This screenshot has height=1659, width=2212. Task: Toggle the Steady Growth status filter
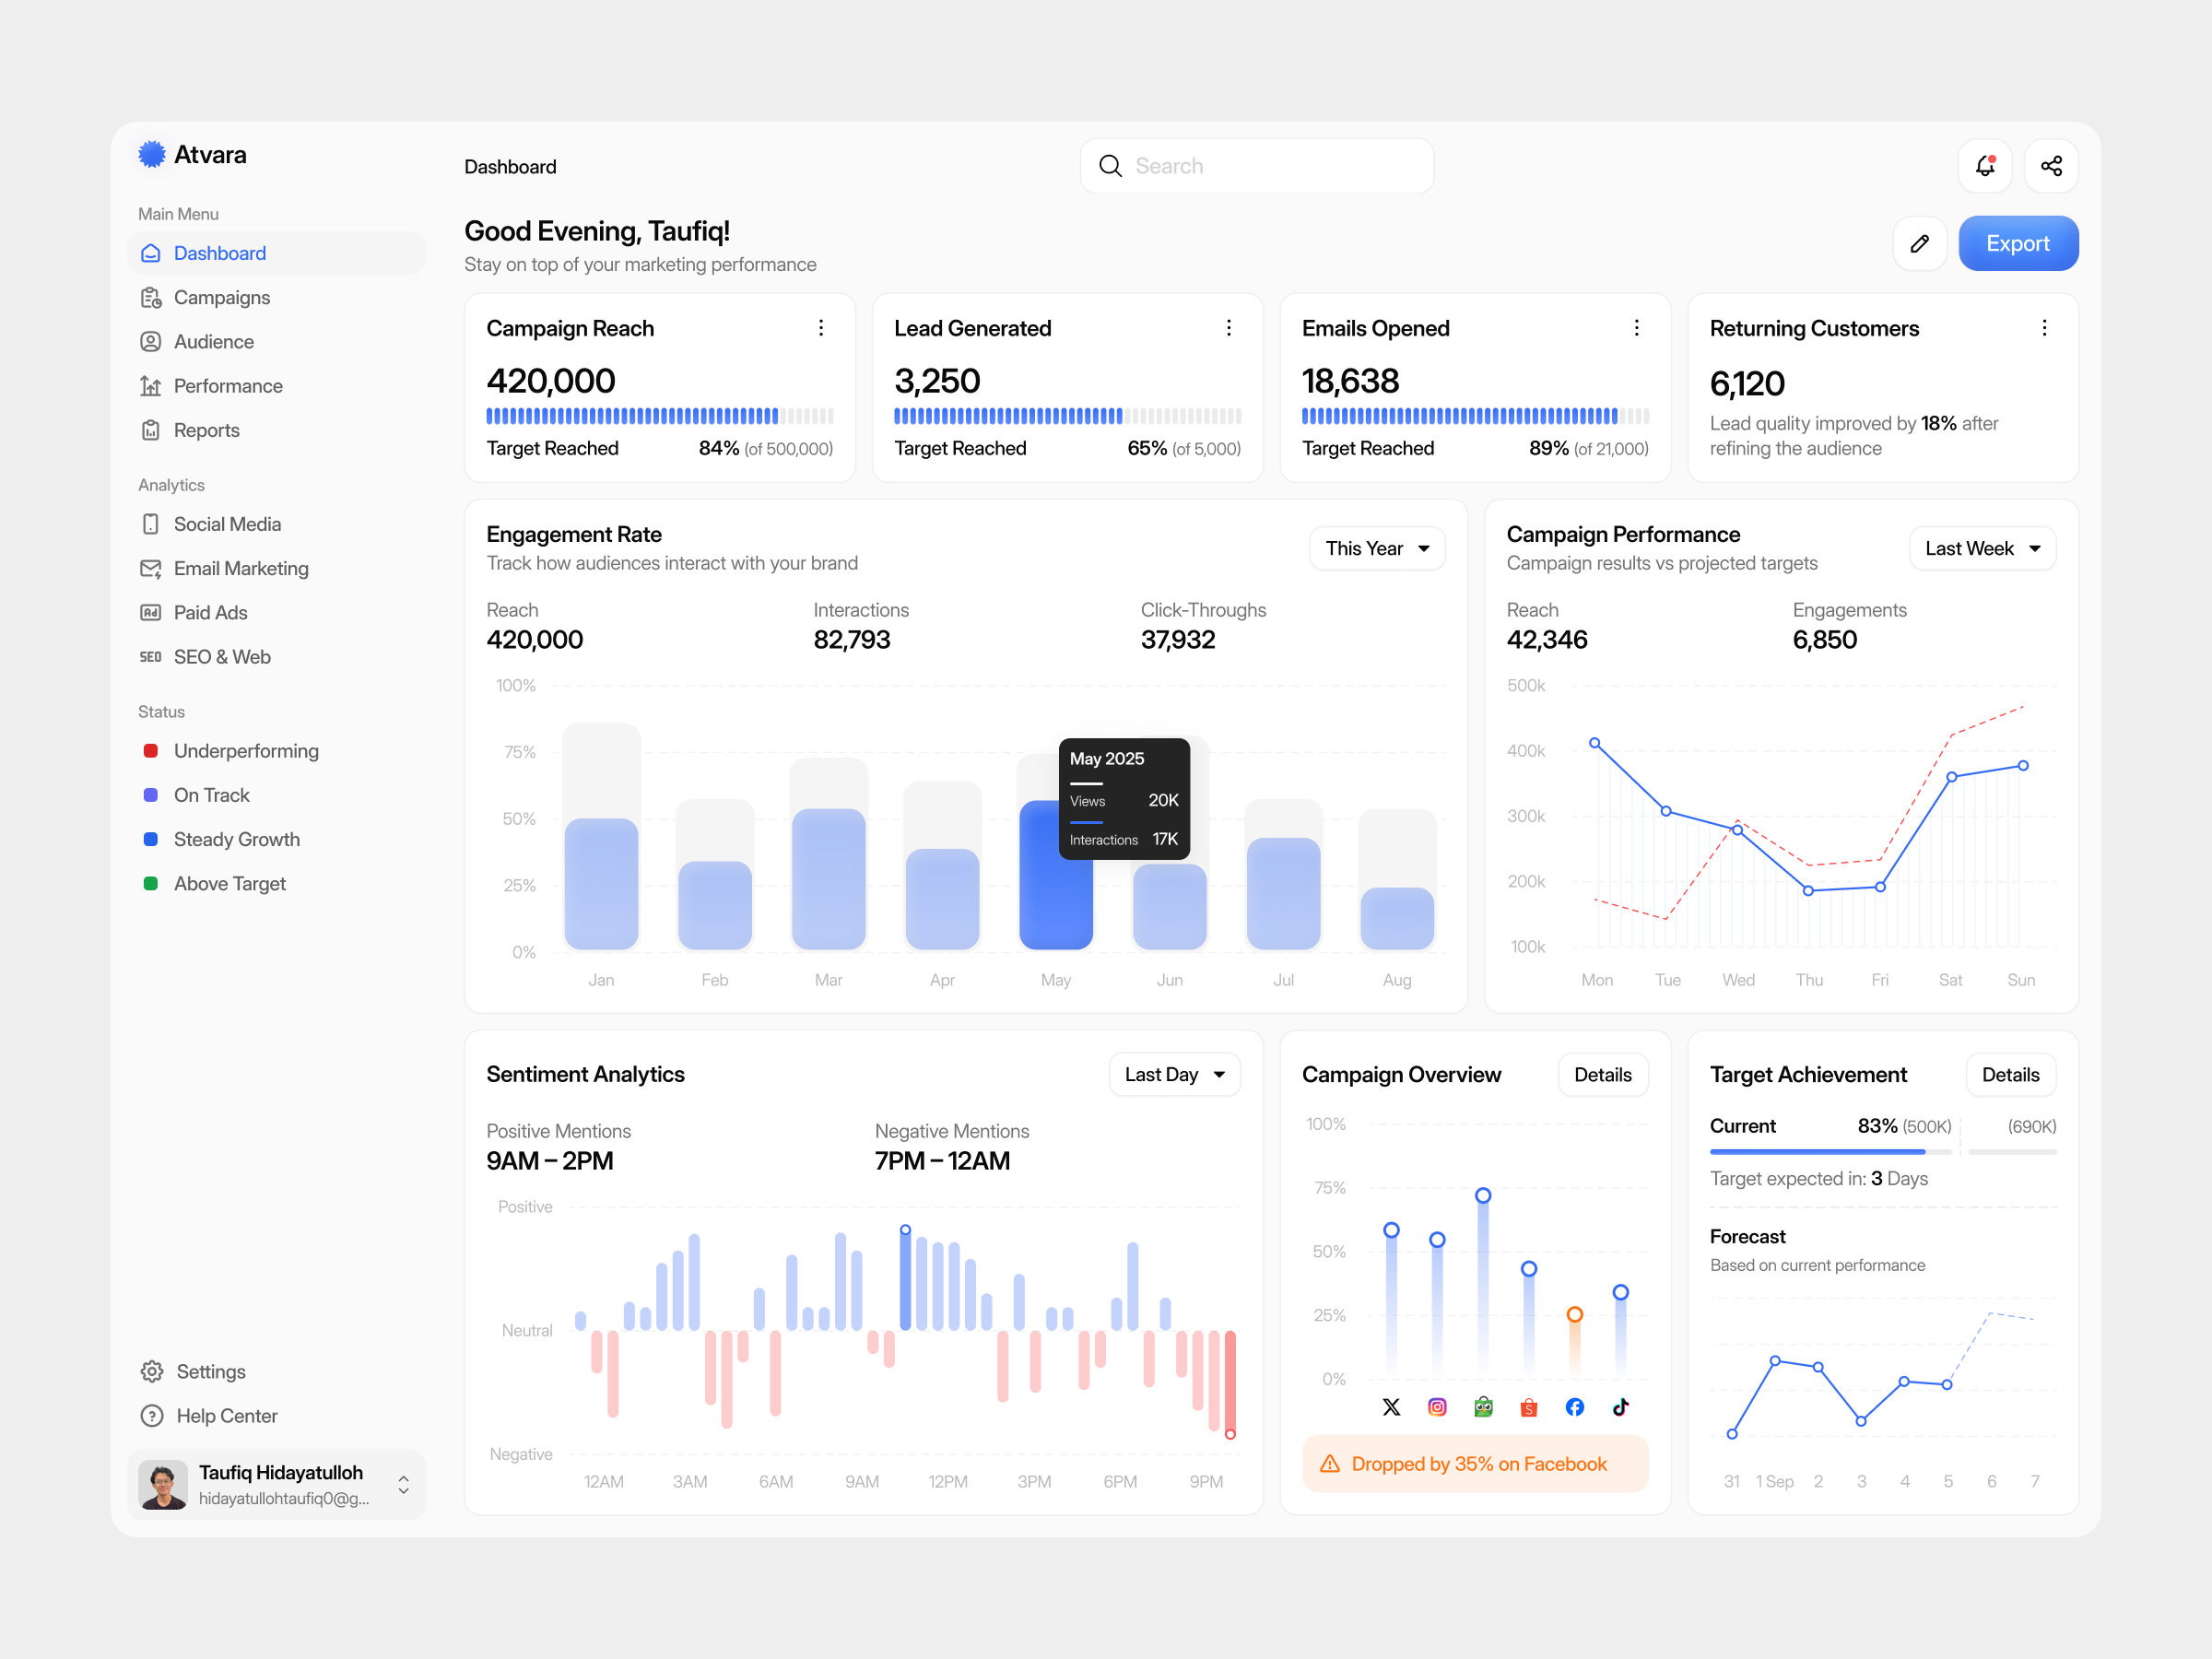point(237,839)
